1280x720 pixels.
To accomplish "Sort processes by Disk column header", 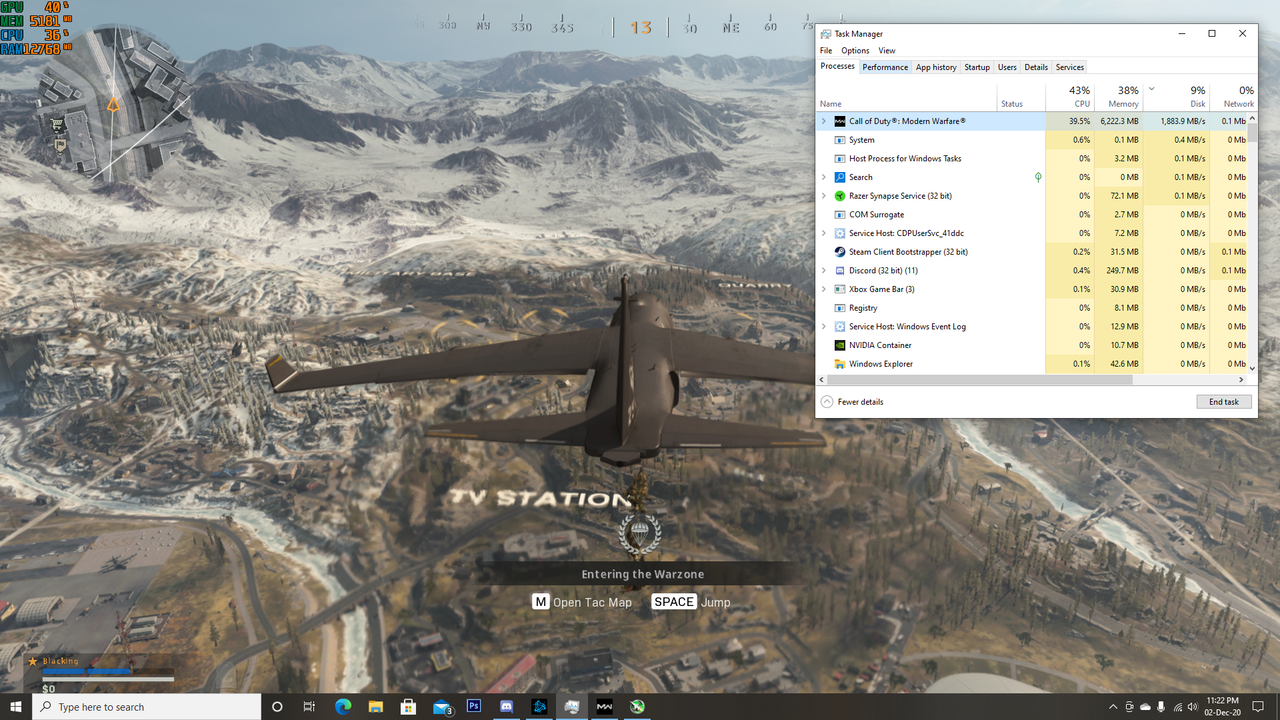I will coord(1177,96).
